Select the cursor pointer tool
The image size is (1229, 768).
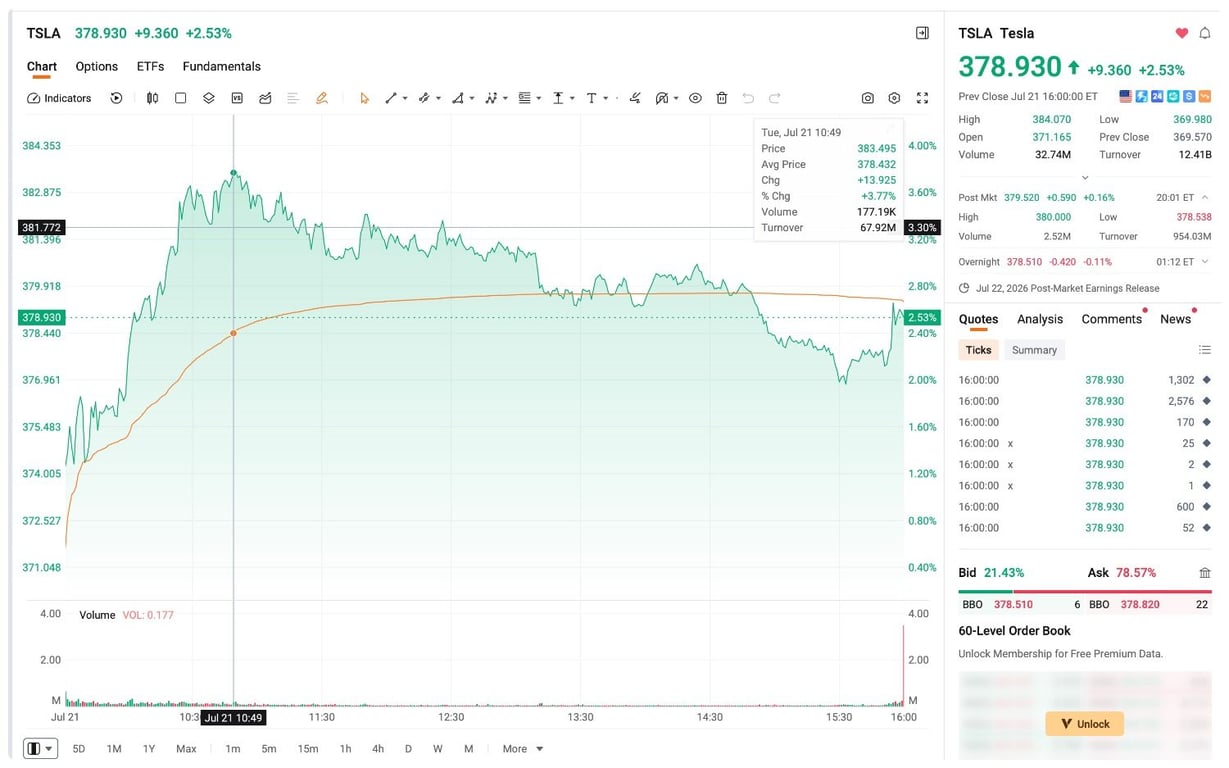(364, 98)
